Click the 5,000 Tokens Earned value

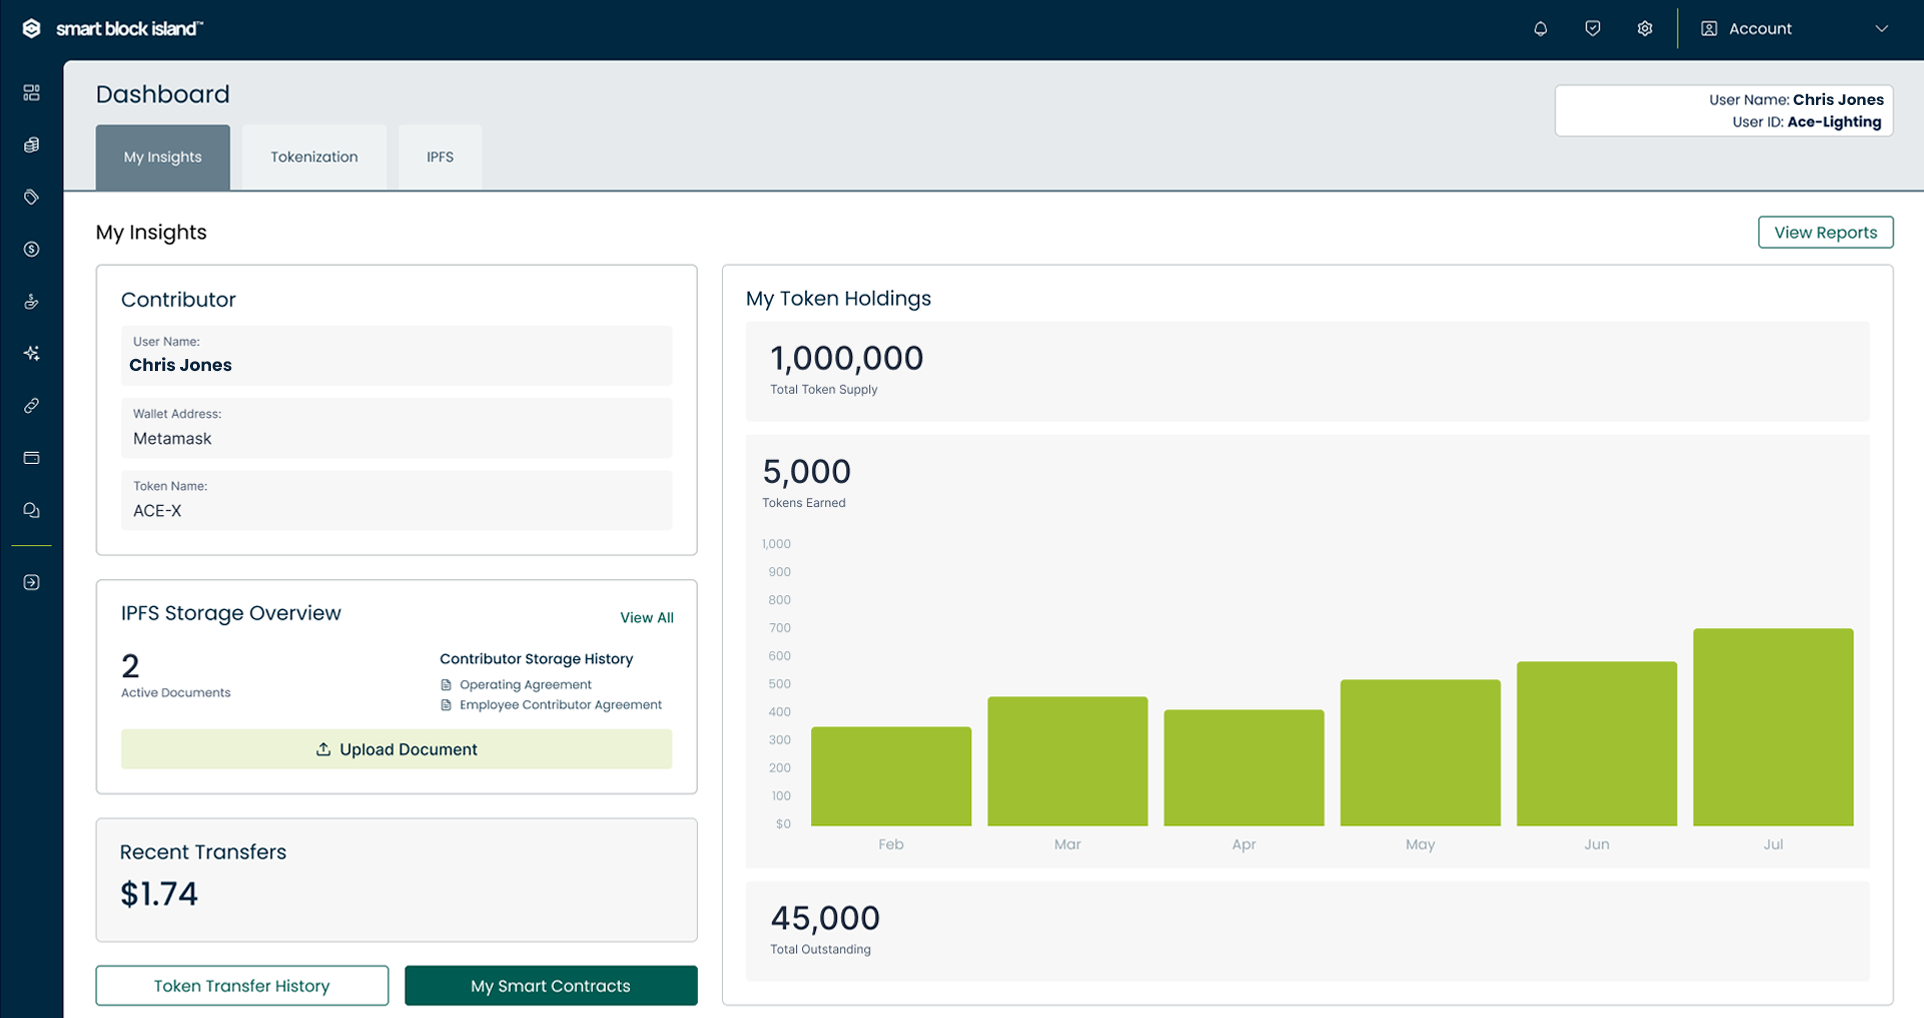[806, 471]
